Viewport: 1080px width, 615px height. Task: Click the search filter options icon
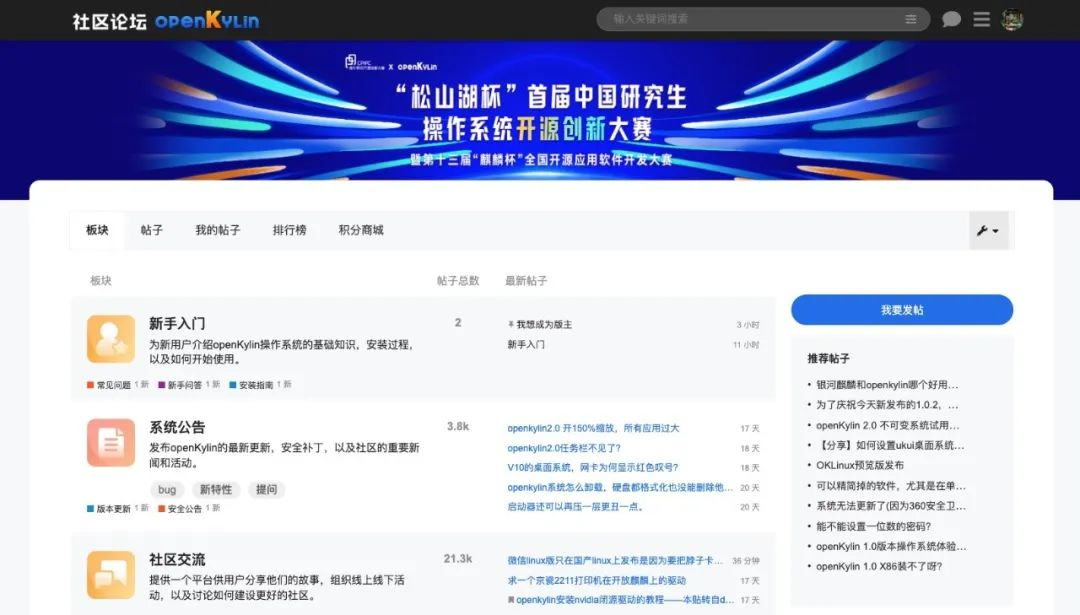(x=911, y=19)
